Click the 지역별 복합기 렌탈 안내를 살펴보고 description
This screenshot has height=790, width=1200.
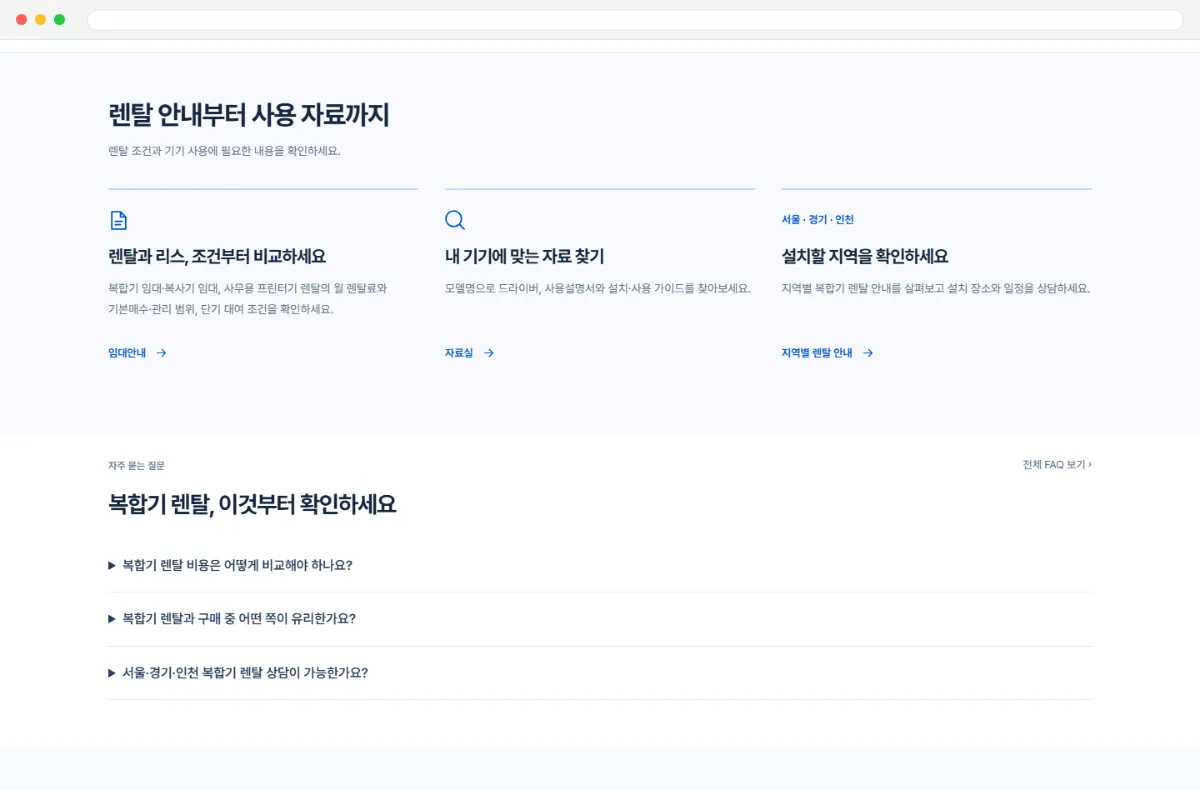[x=936, y=288]
